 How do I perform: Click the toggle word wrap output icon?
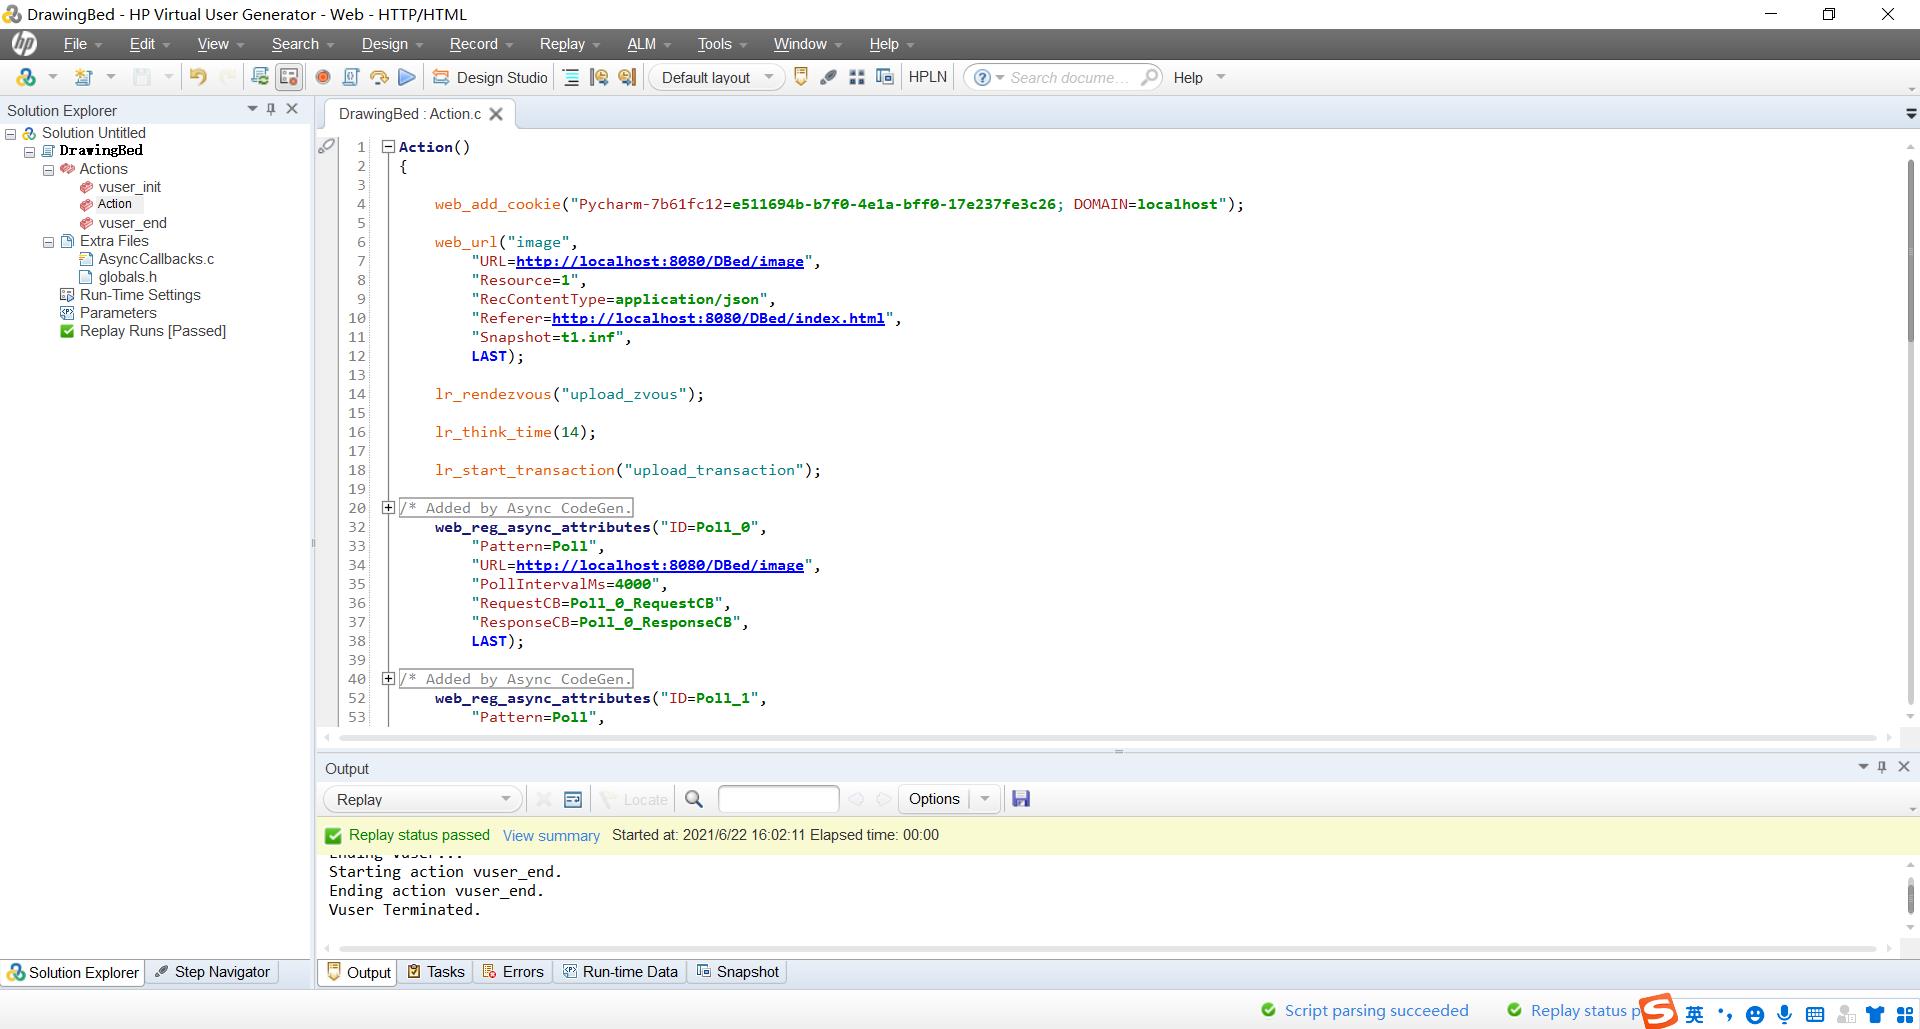(x=573, y=799)
